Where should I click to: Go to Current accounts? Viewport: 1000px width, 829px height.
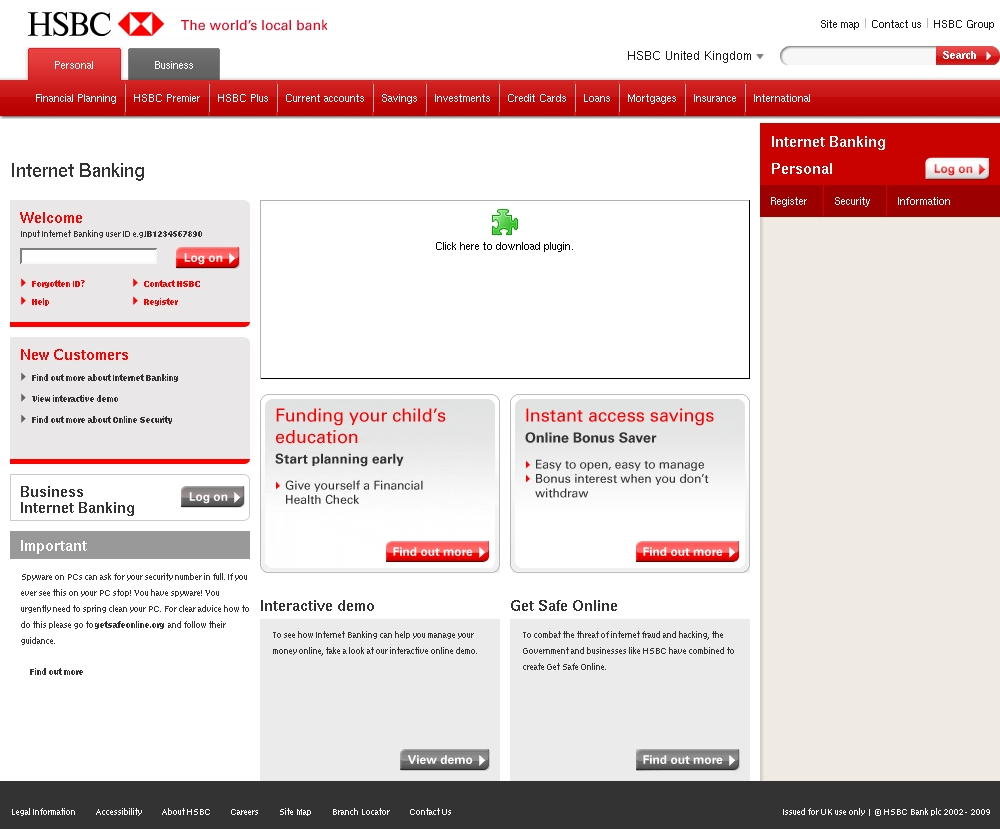coord(325,98)
